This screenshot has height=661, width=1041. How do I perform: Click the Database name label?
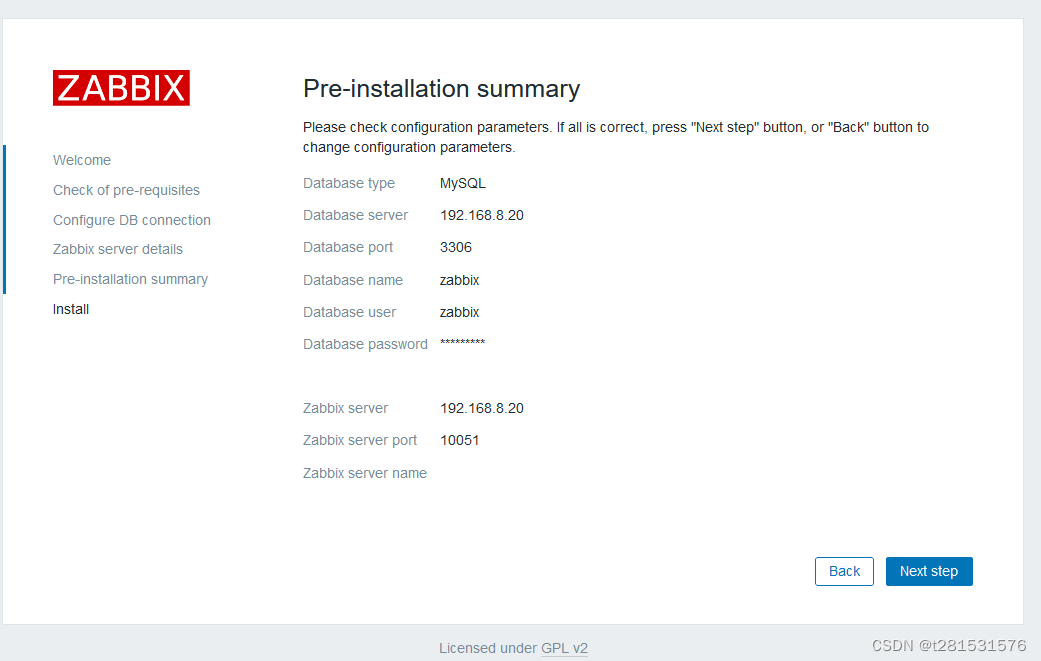(x=353, y=280)
